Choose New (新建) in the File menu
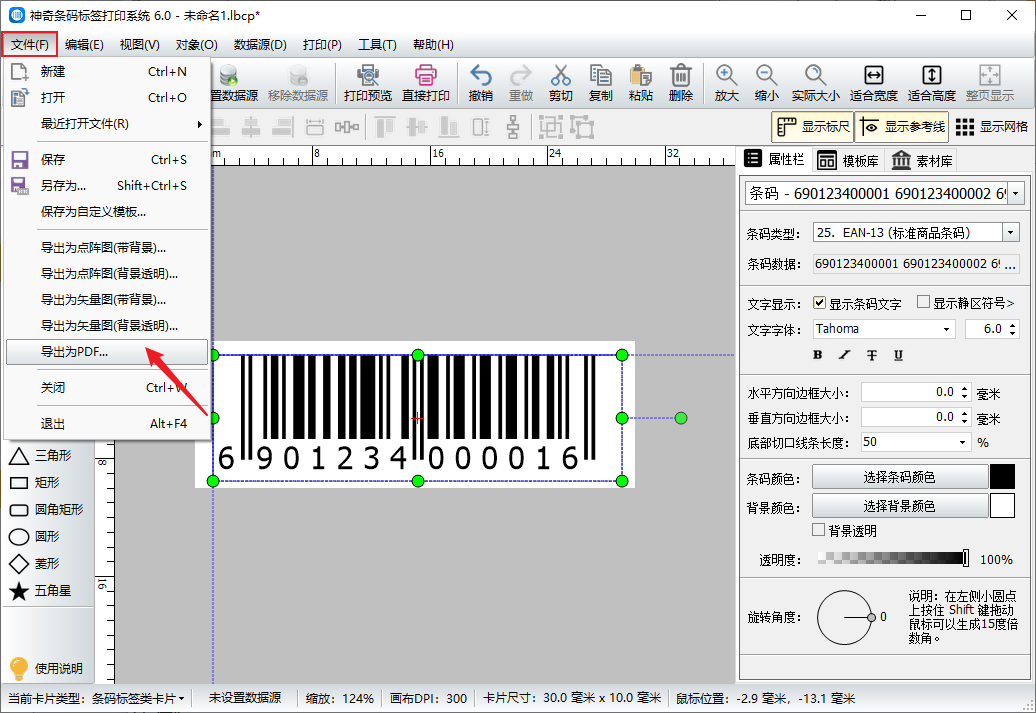 [107, 71]
